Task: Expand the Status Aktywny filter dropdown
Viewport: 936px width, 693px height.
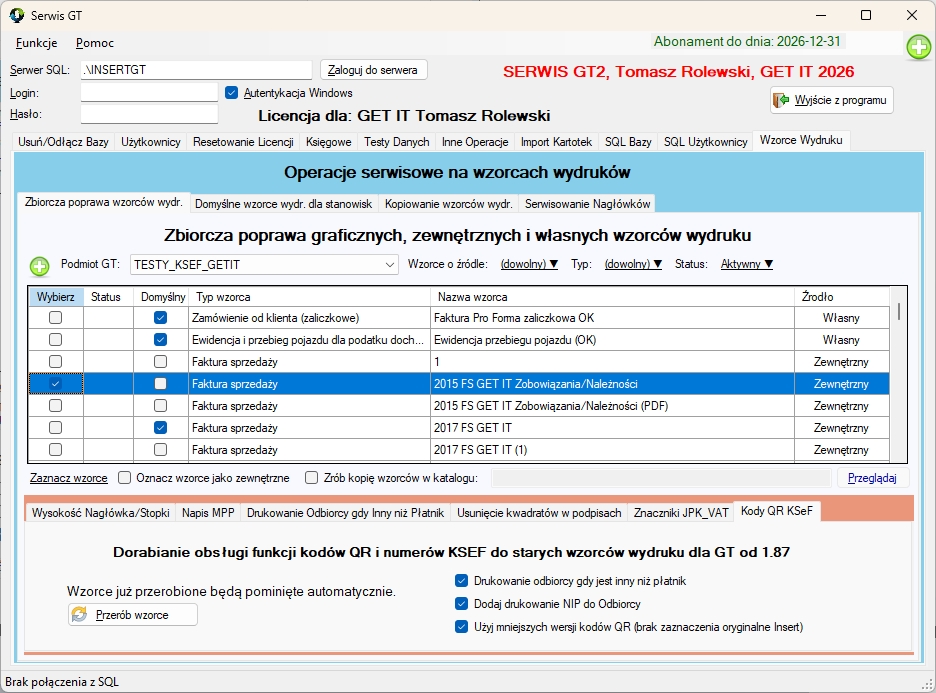Action: click(747, 265)
